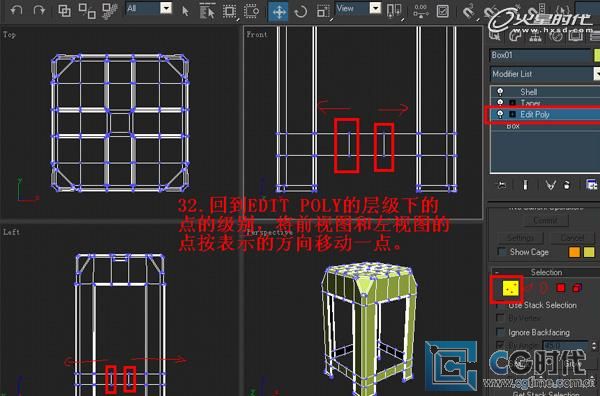Click the Top viewport label

(10, 34)
